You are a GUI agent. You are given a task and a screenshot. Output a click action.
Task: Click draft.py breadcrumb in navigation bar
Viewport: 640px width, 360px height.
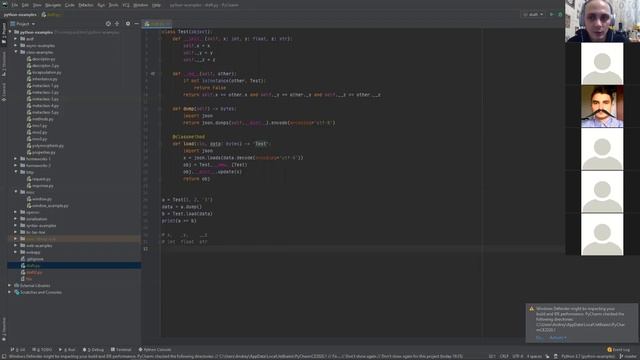(52, 15)
